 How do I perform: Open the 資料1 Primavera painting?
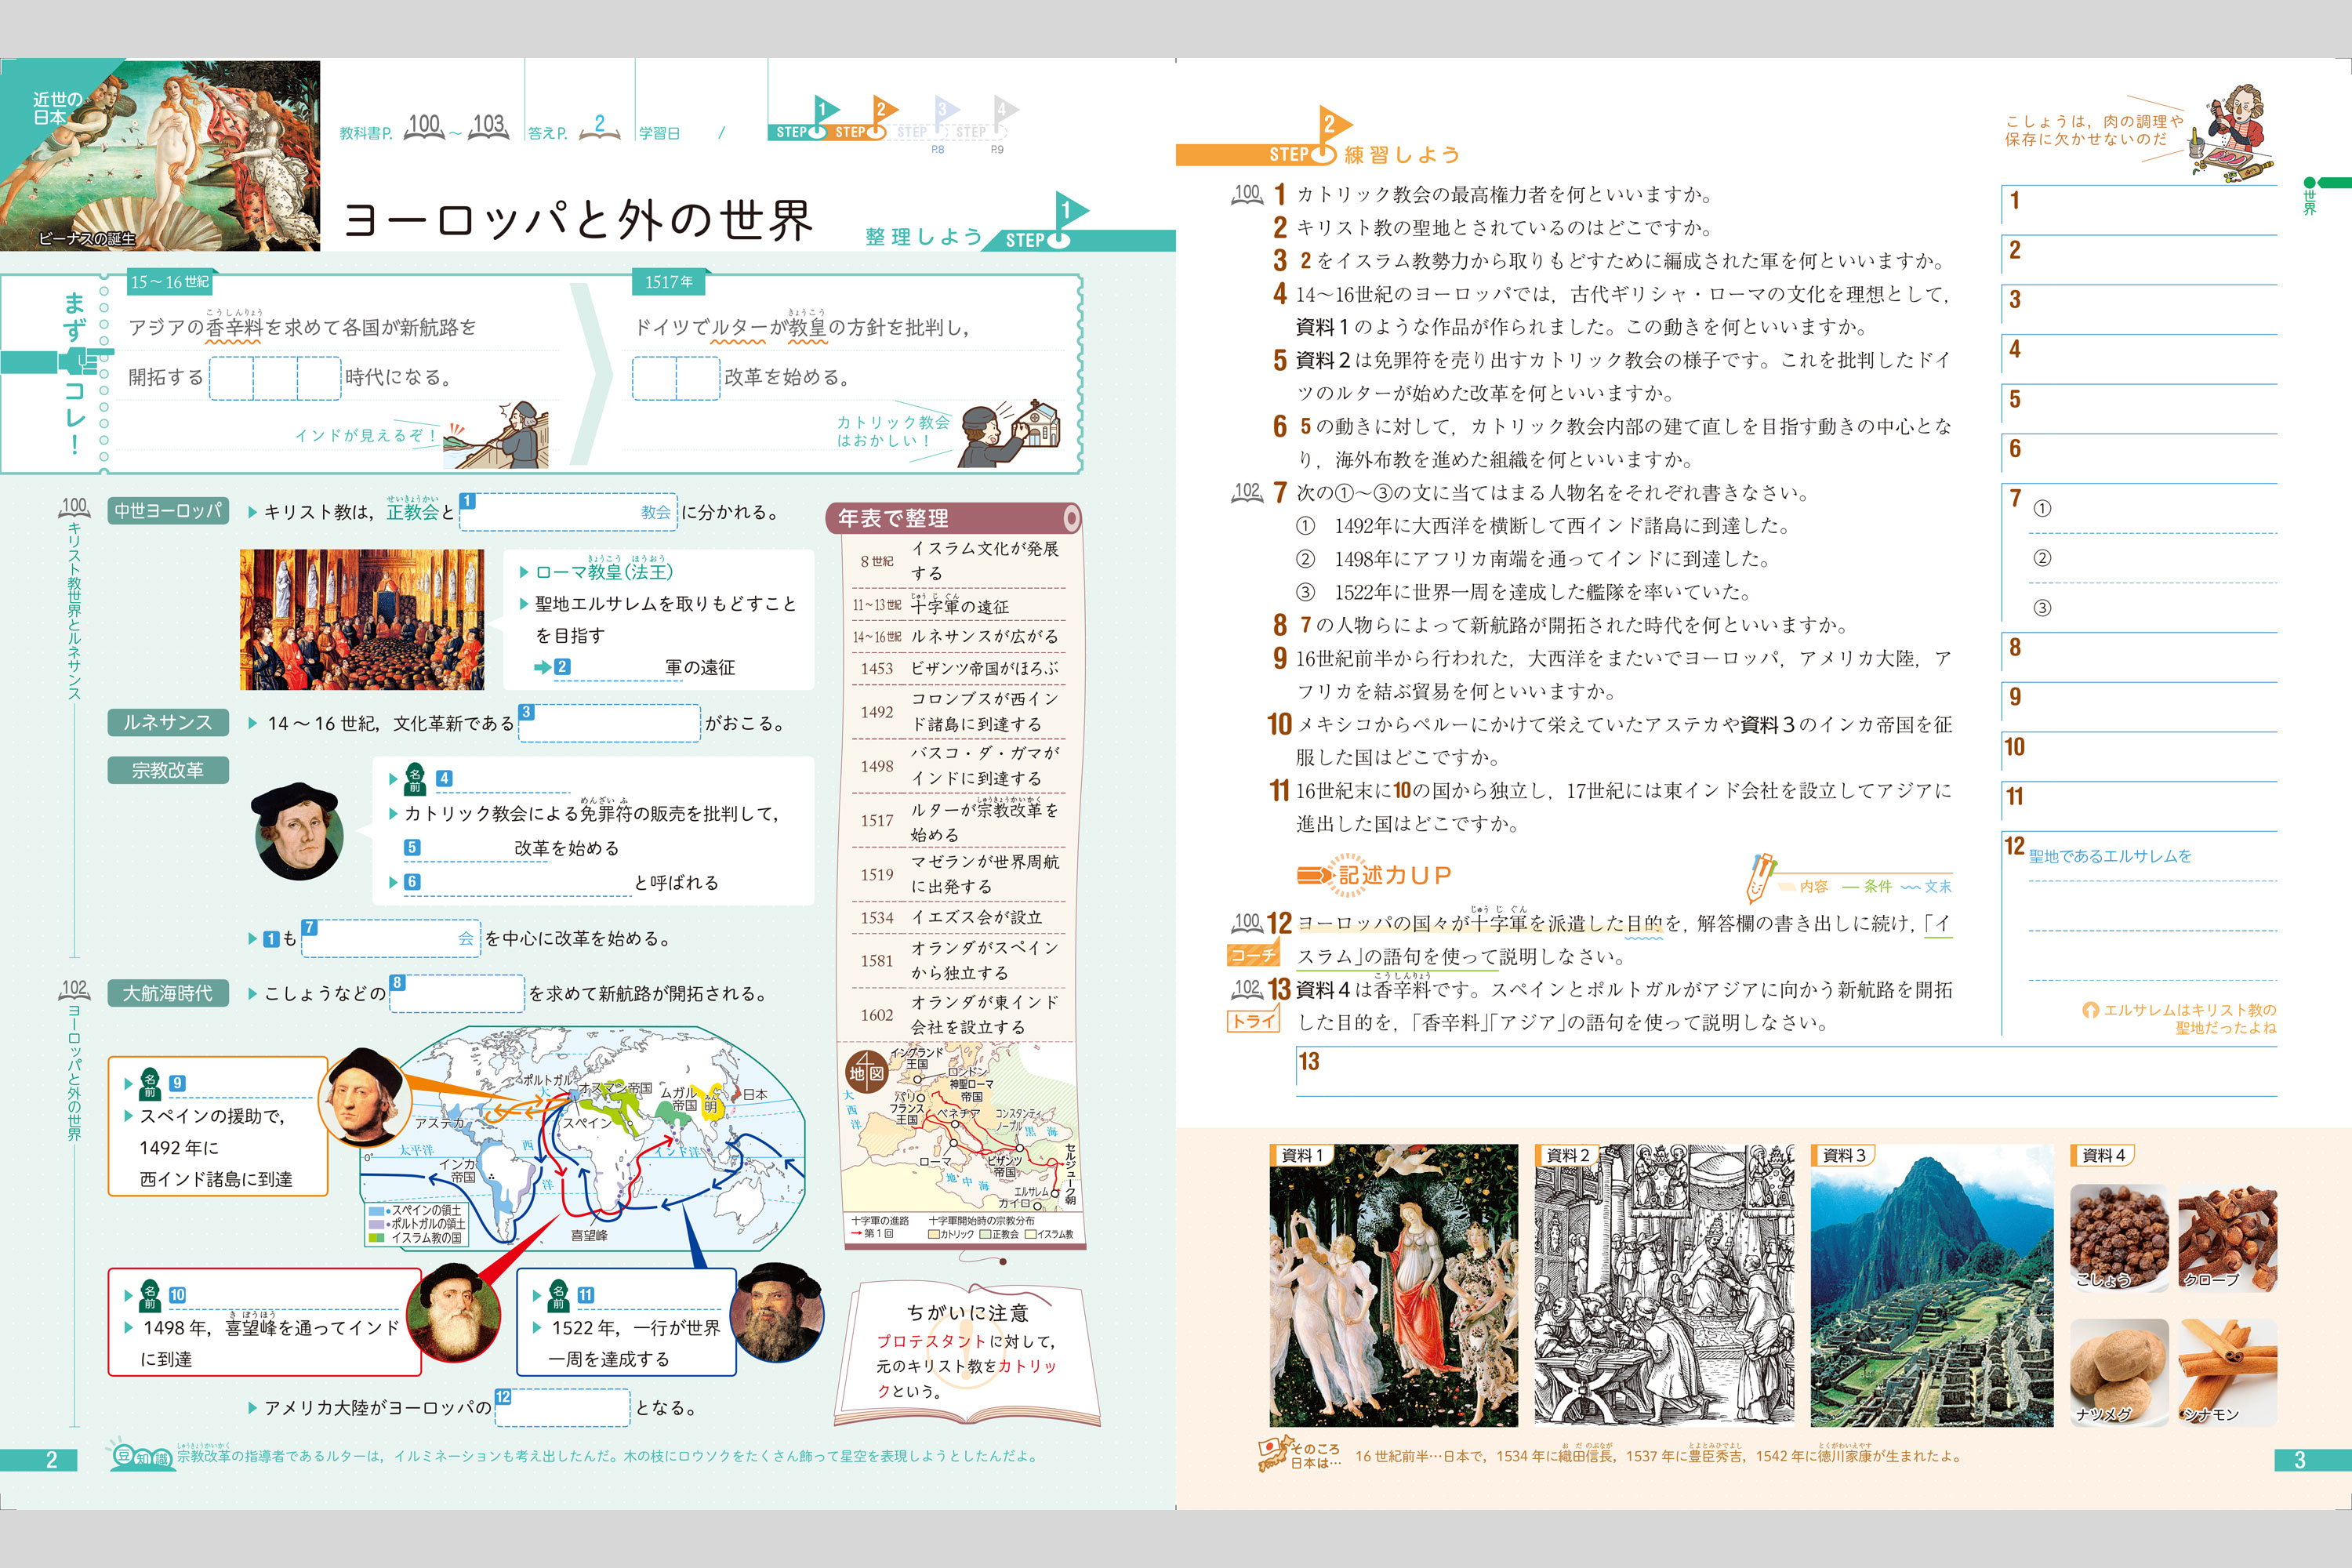[x=1393, y=1286]
